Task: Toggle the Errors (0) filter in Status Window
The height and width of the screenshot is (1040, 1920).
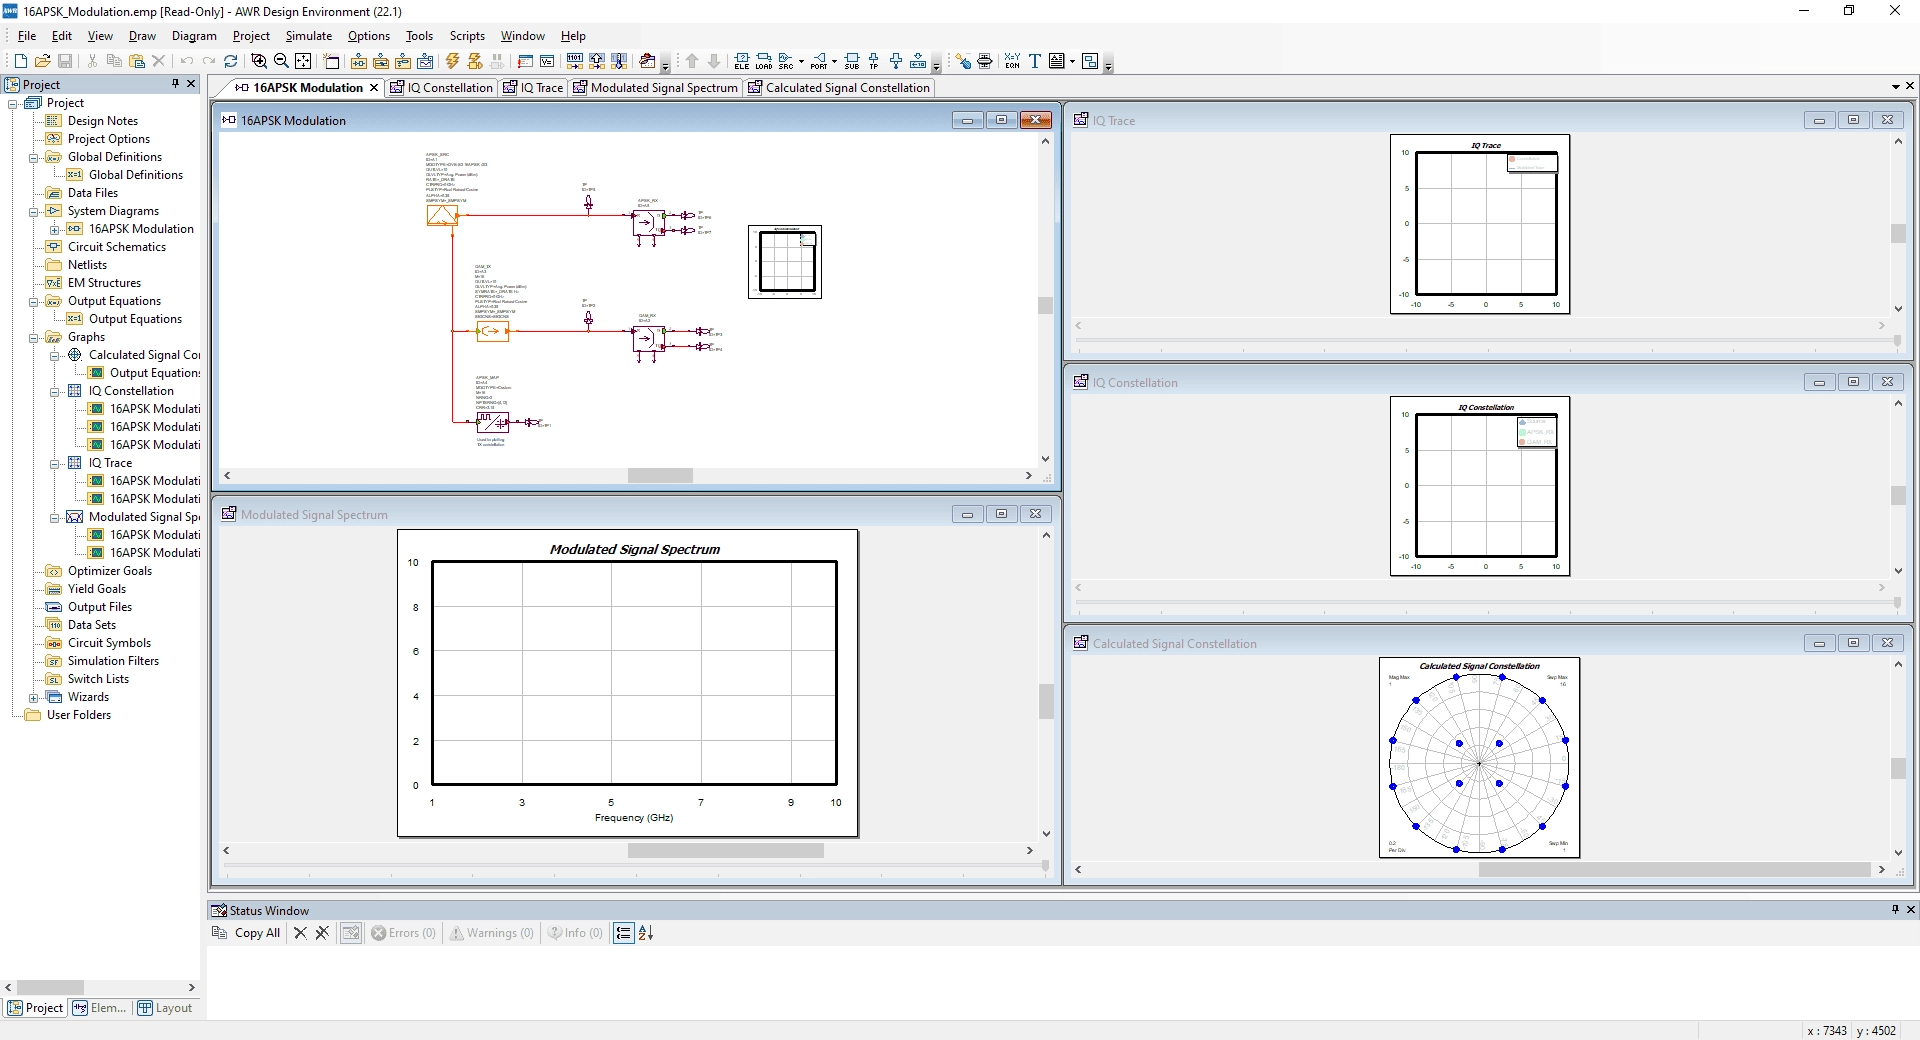Action: click(x=404, y=933)
